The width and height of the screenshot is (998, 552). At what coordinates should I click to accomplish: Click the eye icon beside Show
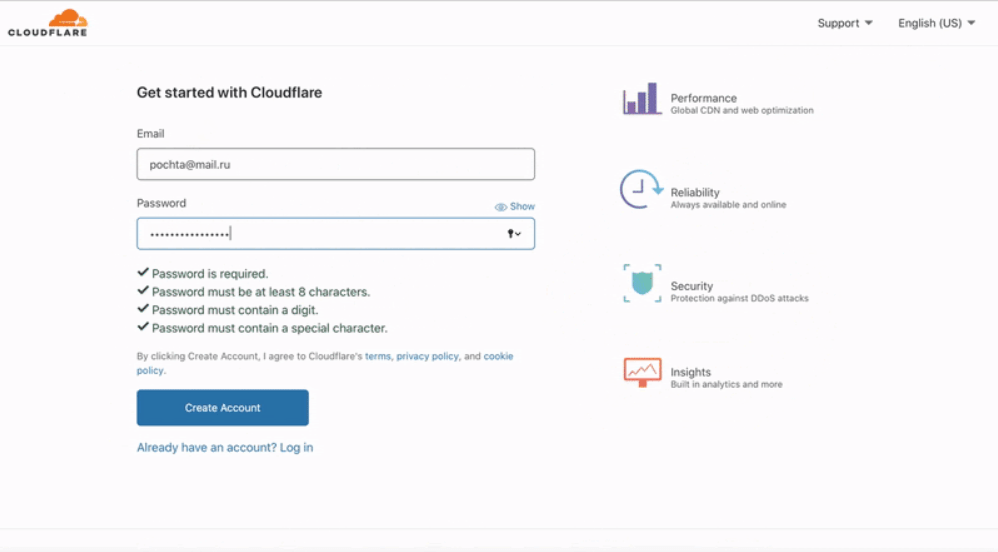501,207
